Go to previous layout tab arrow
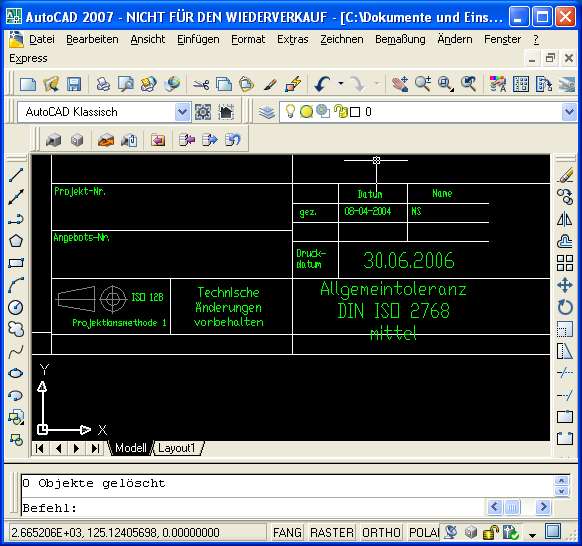The image size is (582, 546). pos(58,448)
